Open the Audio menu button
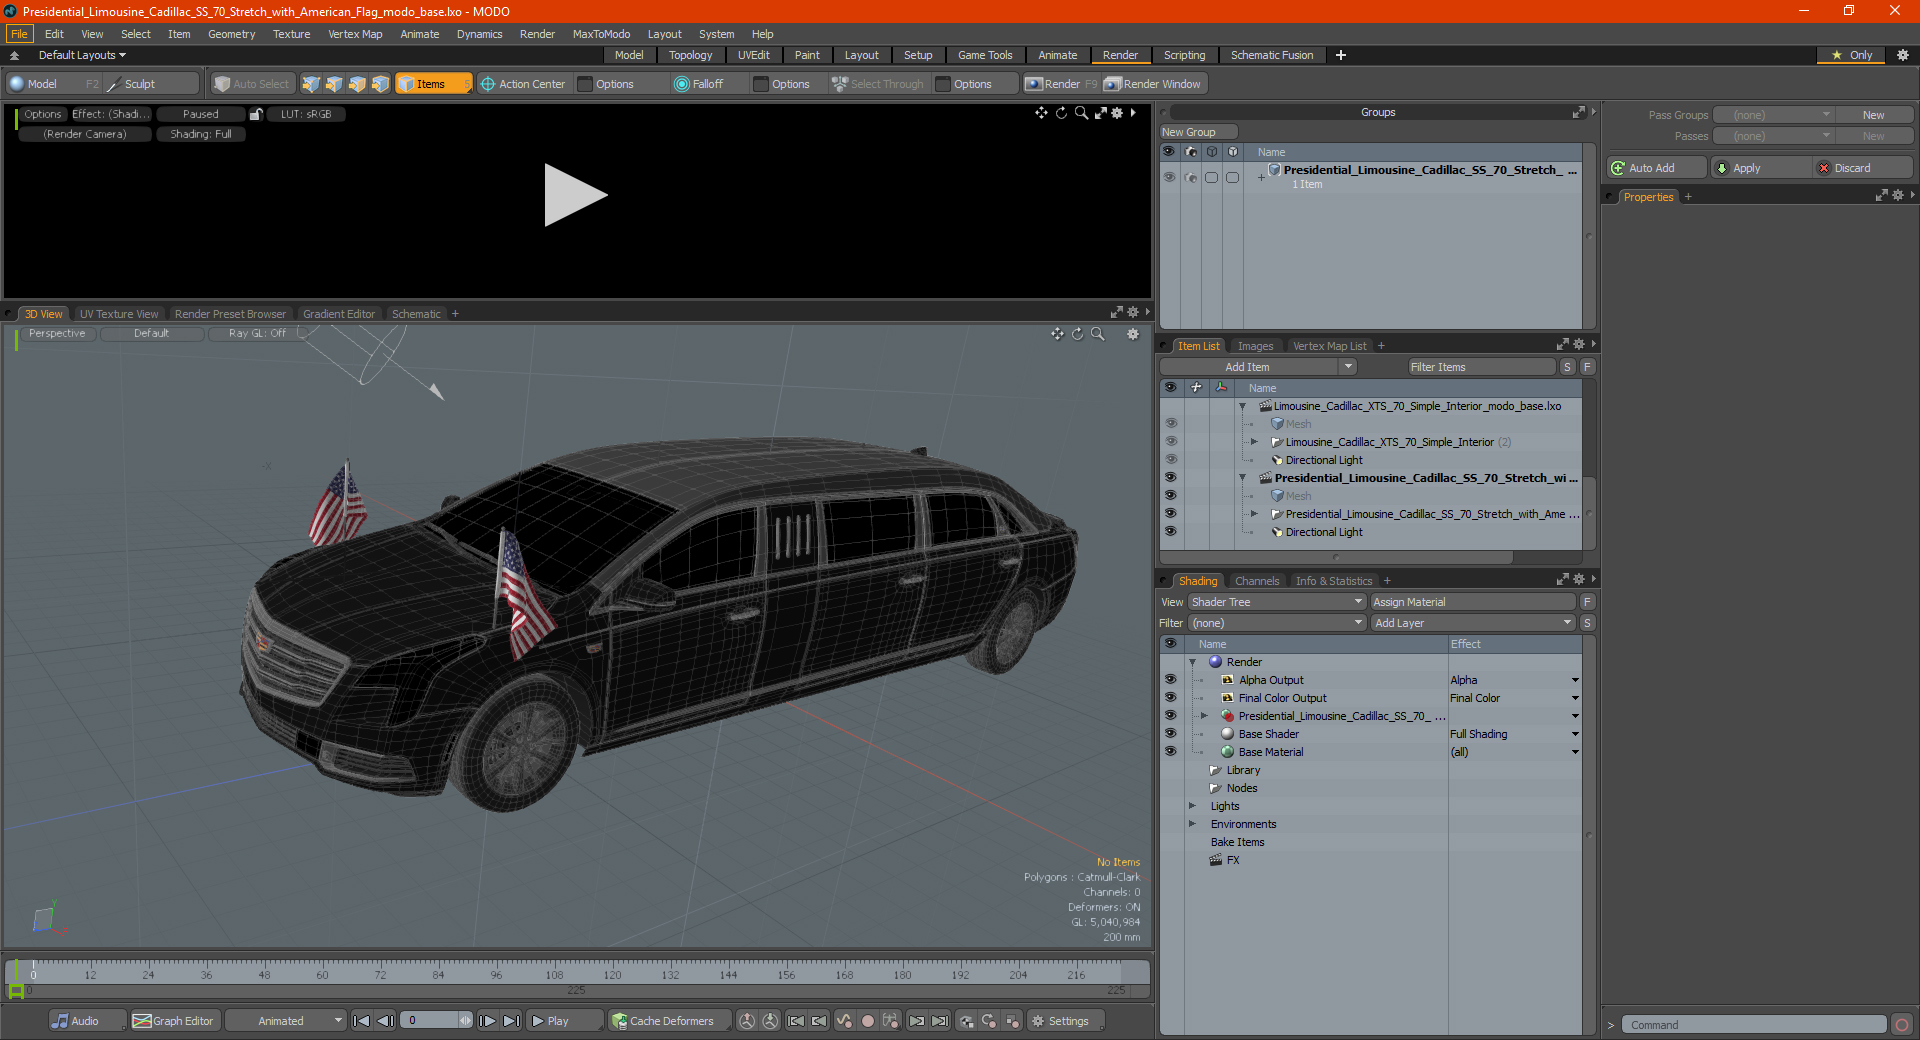The height and width of the screenshot is (1040, 1920). click(87, 1021)
